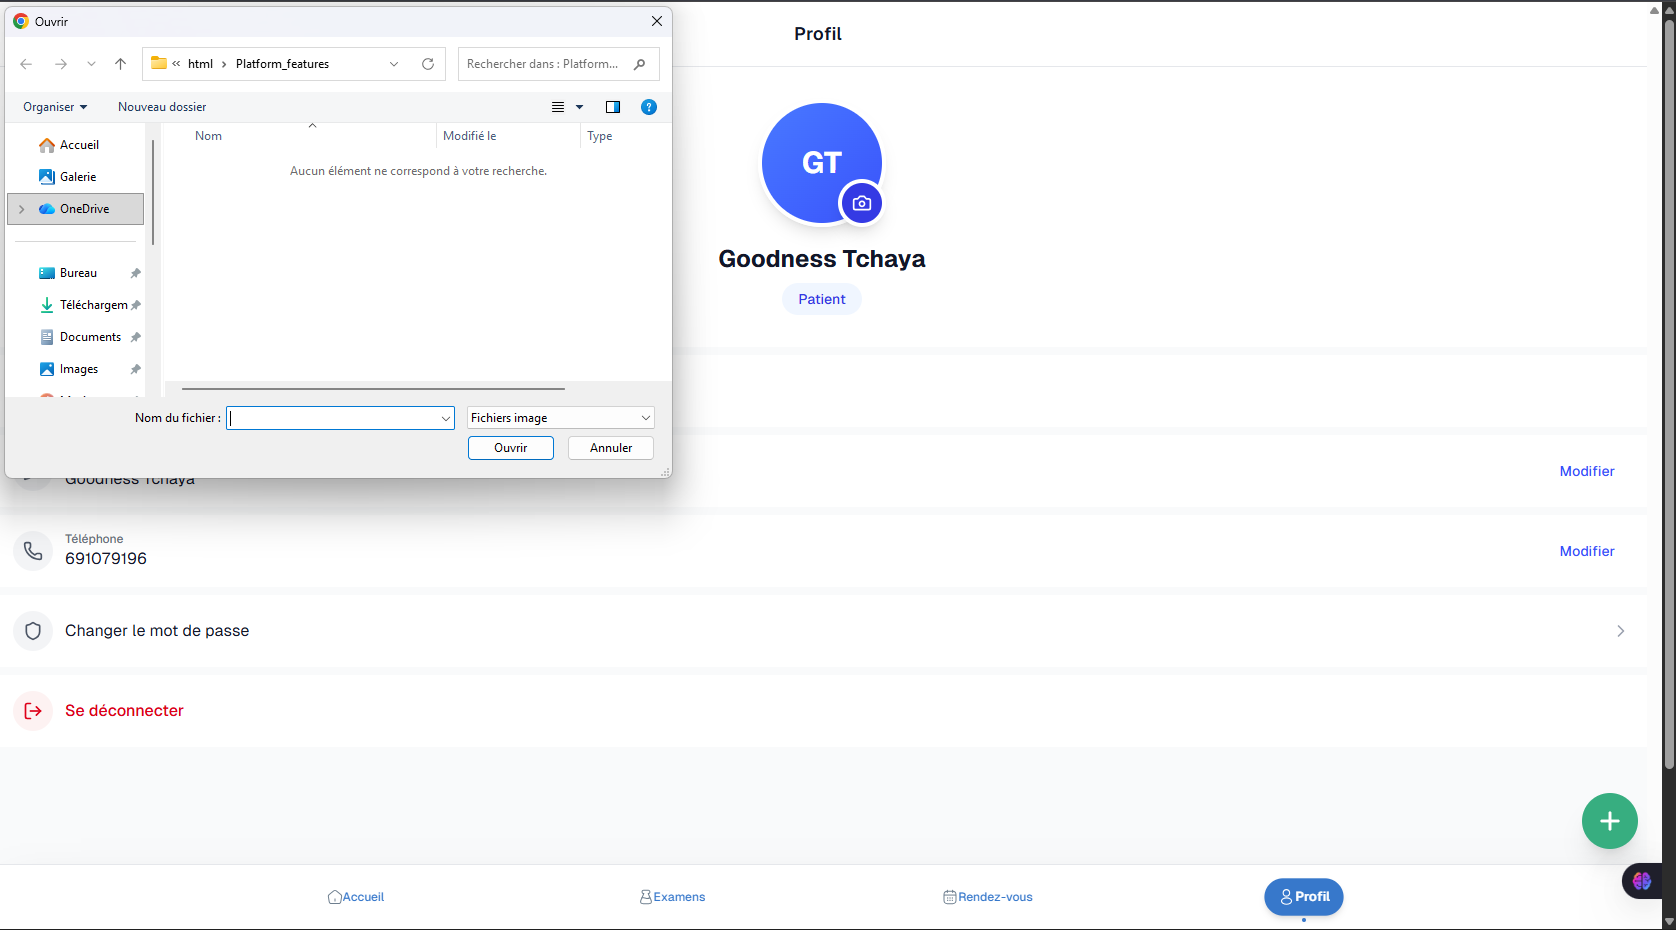This screenshot has width=1676, height=930.
Task: Open the Rendez-vous tab
Action: pos(987,897)
